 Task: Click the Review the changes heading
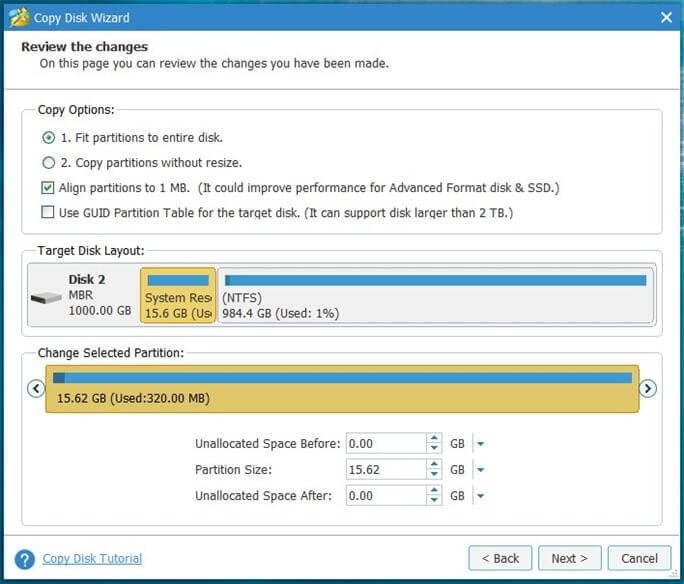coord(85,47)
